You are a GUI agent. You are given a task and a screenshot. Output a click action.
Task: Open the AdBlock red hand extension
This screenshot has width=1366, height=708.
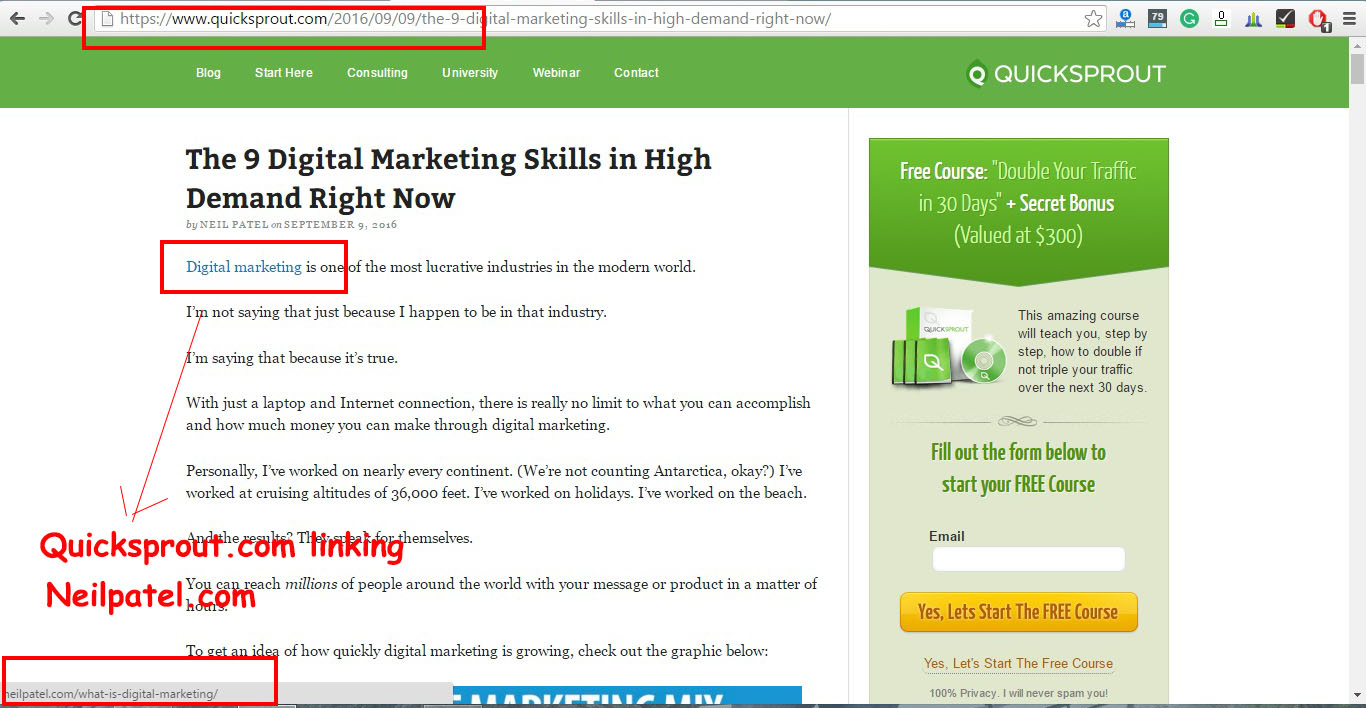tap(1318, 19)
